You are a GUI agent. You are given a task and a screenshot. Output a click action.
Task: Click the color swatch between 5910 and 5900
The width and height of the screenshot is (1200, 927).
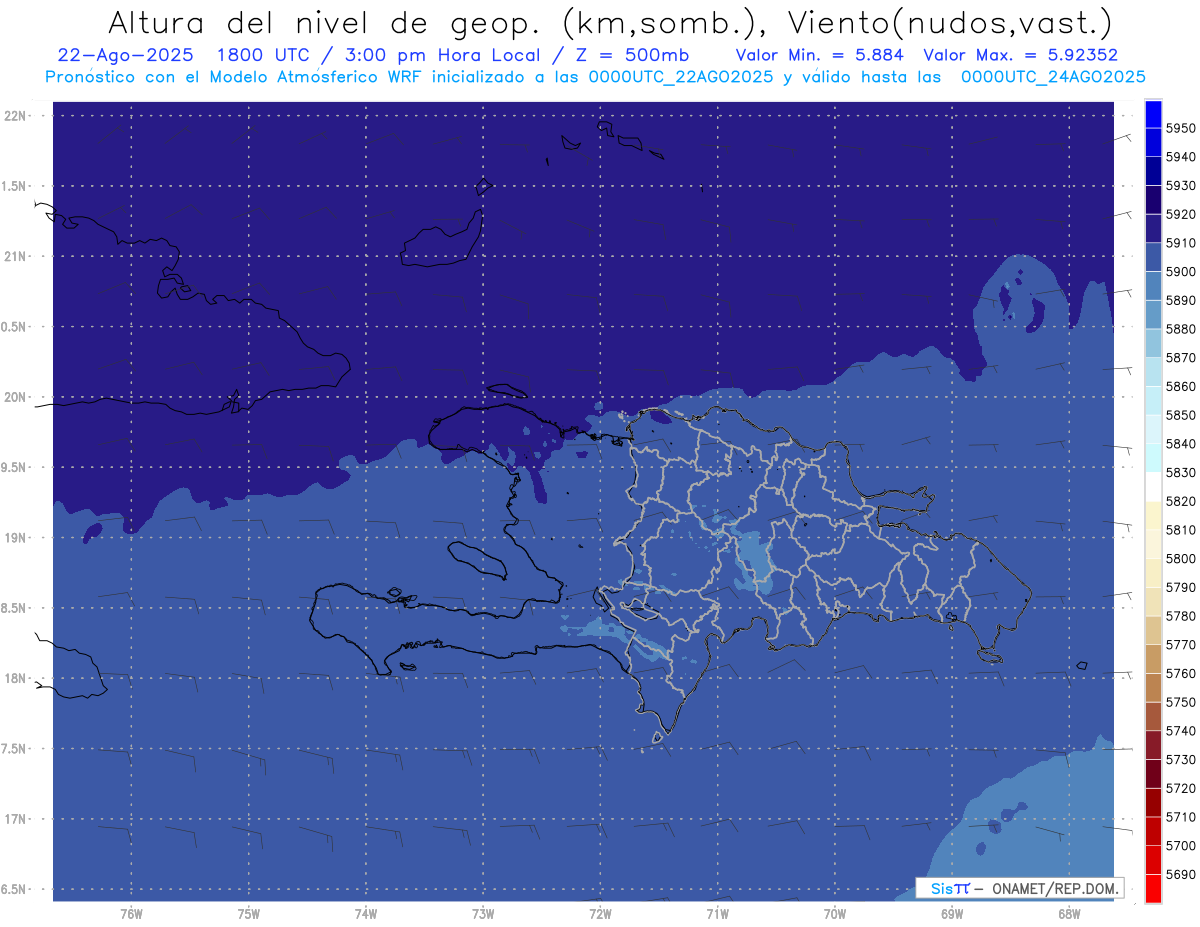pos(1152,257)
